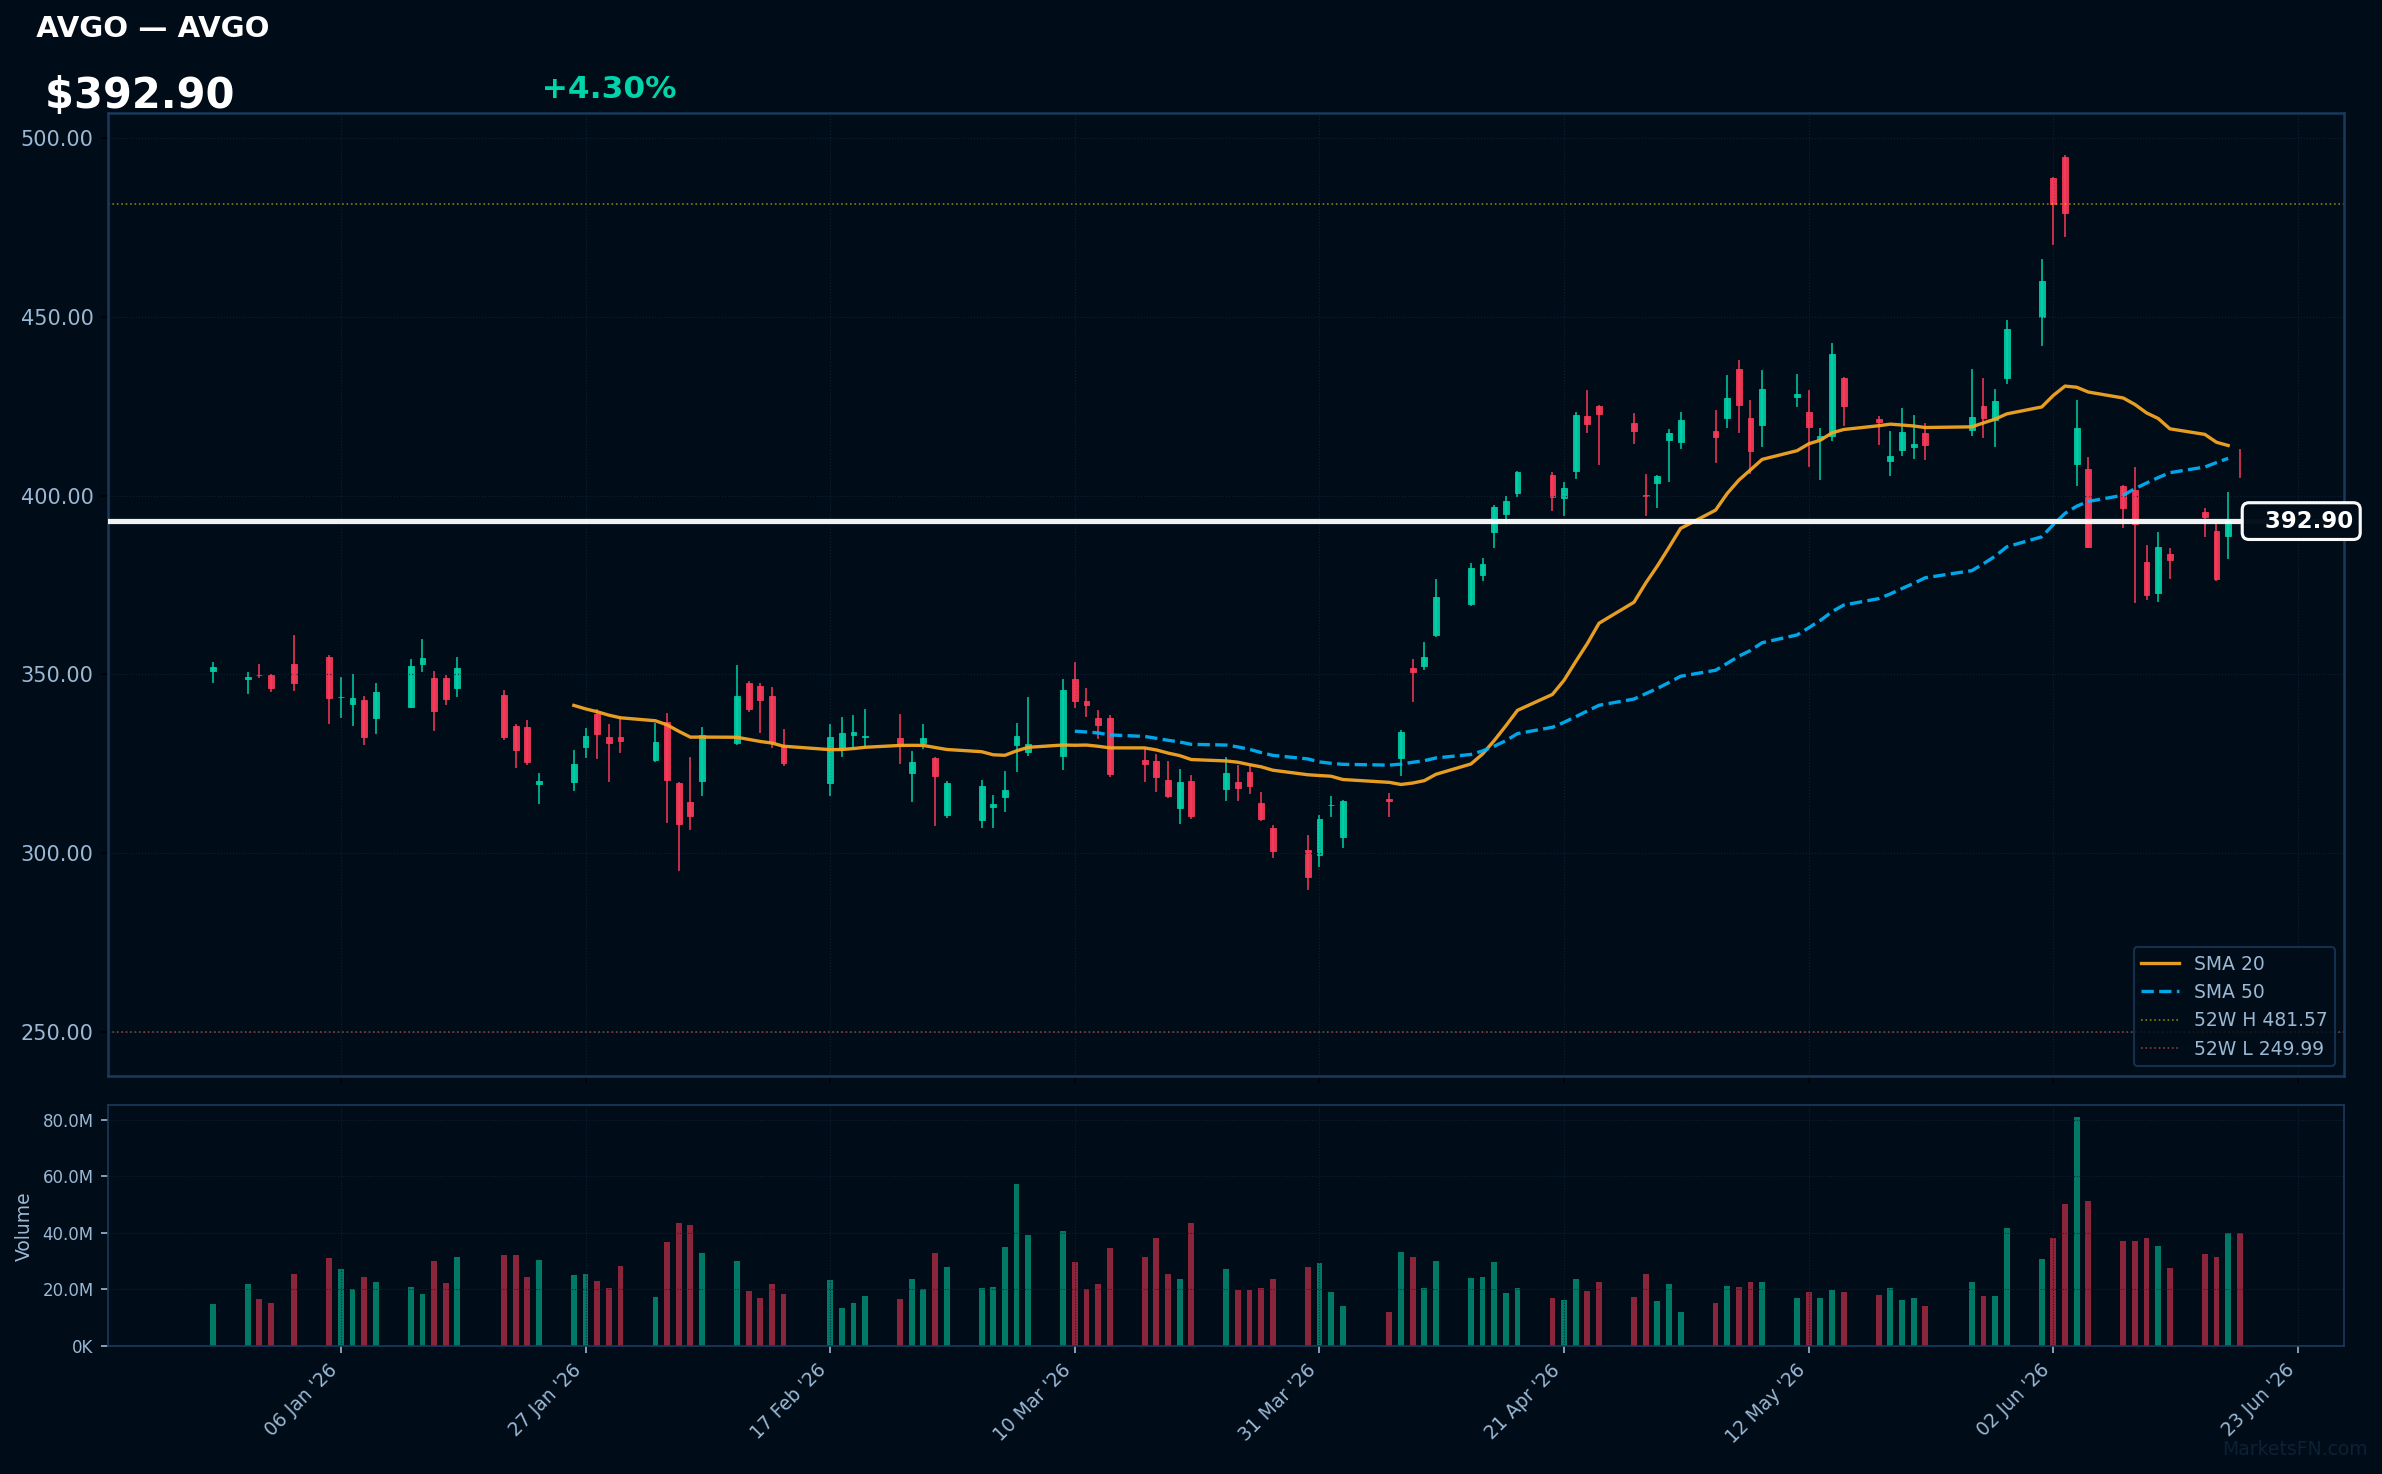The image size is (2382, 1474).
Task: Click the blue dashed sample beside SMA 50
Action: pyautogui.click(x=2160, y=991)
